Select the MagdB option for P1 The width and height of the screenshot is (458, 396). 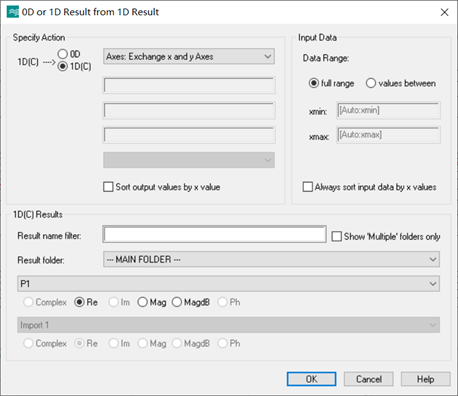coord(177,302)
